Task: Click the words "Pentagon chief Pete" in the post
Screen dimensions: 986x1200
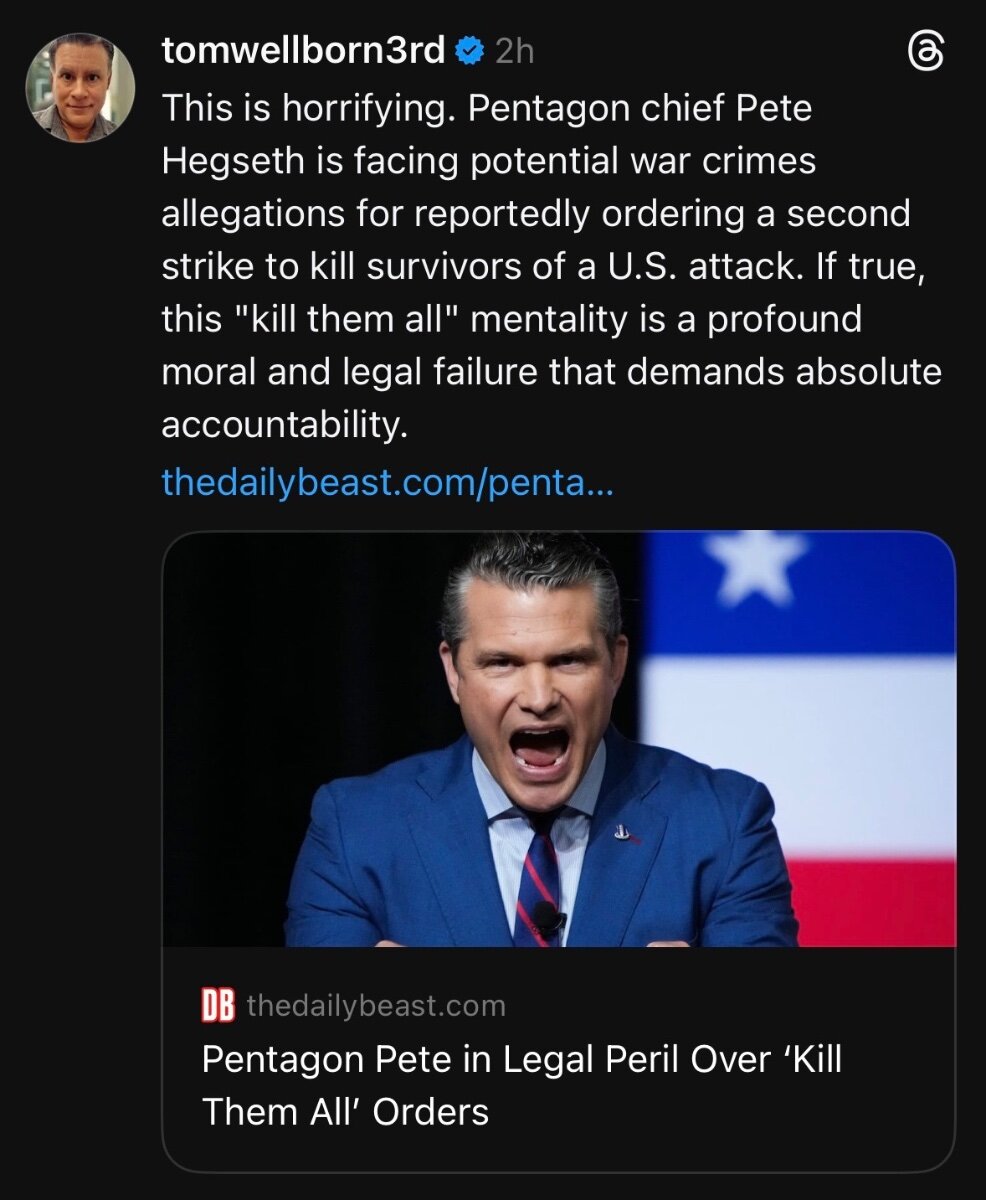Action: (640, 108)
